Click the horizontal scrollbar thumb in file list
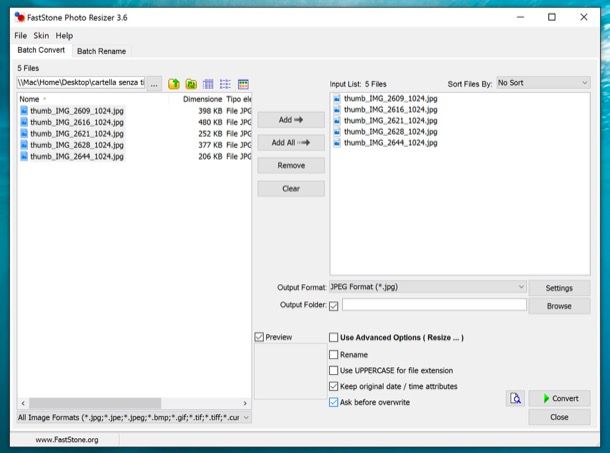 (x=95, y=403)
